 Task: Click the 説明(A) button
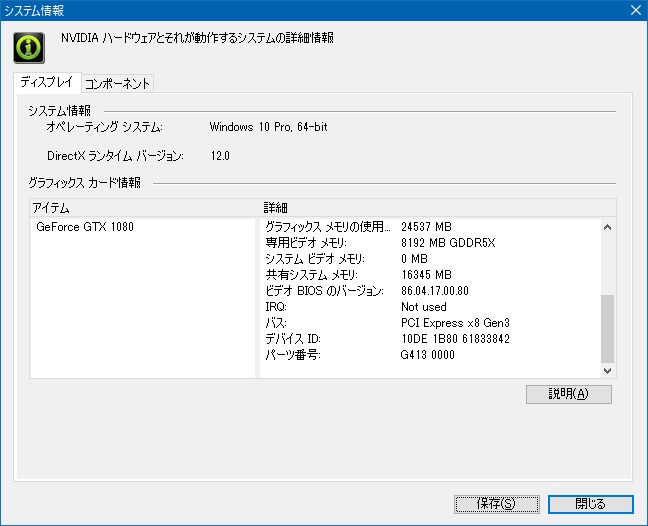569,394
